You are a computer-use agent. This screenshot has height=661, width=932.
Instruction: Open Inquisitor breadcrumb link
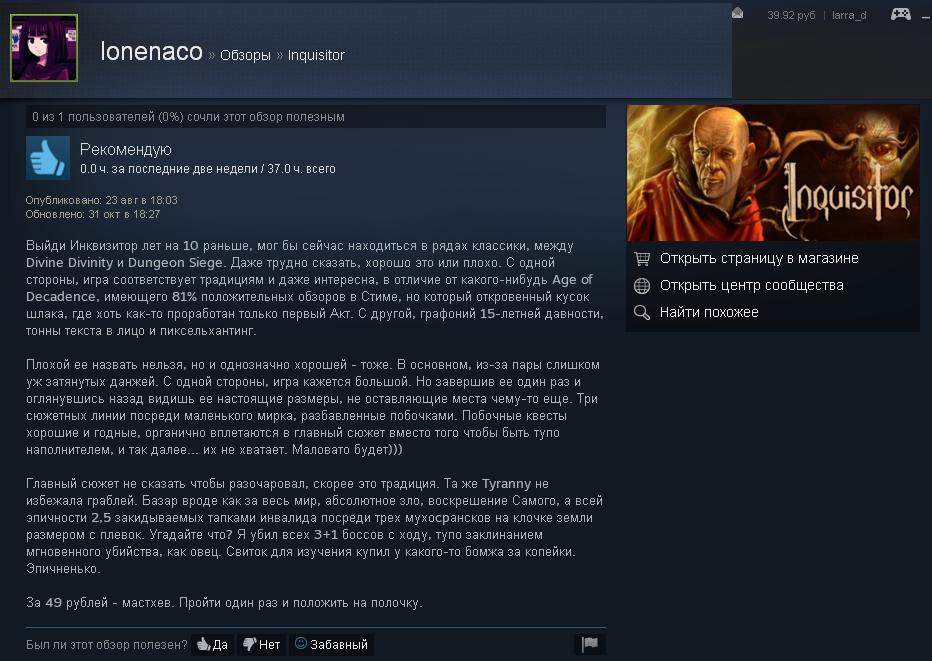tap(316, 55)
